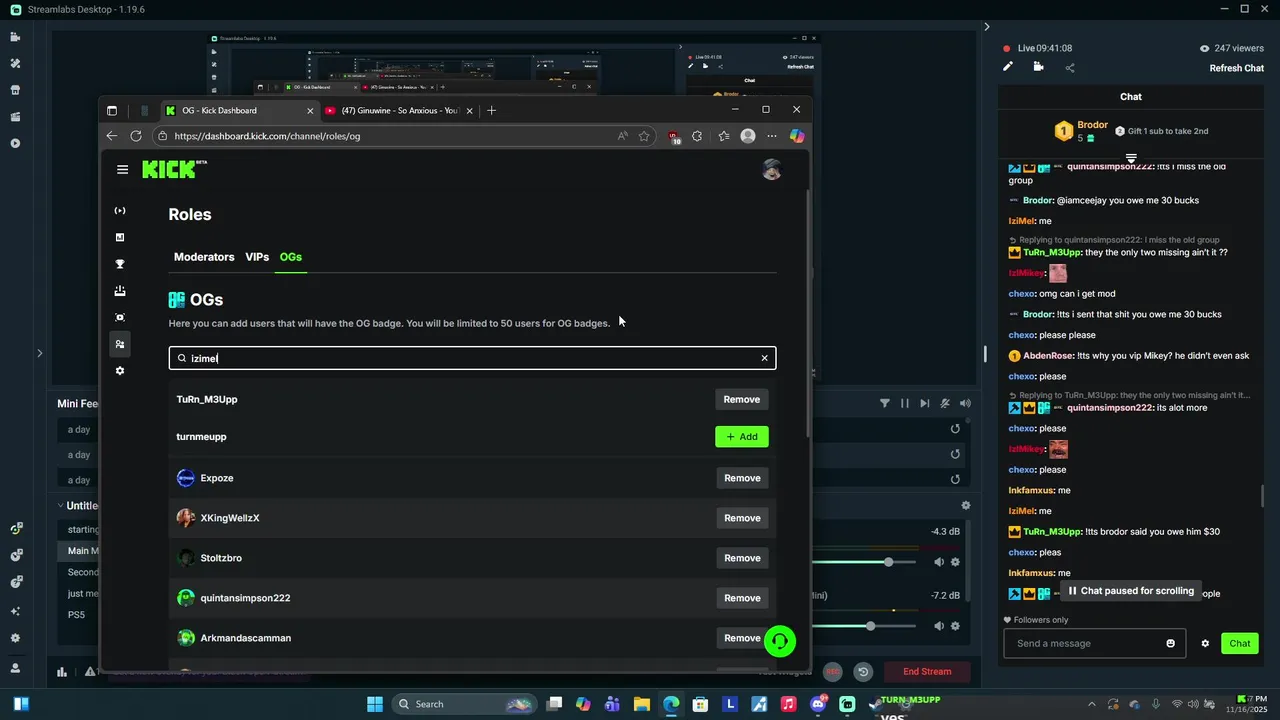Open settings for the -4.3 dB source
The image size is (1280, 720).
[x=956, y=562]
